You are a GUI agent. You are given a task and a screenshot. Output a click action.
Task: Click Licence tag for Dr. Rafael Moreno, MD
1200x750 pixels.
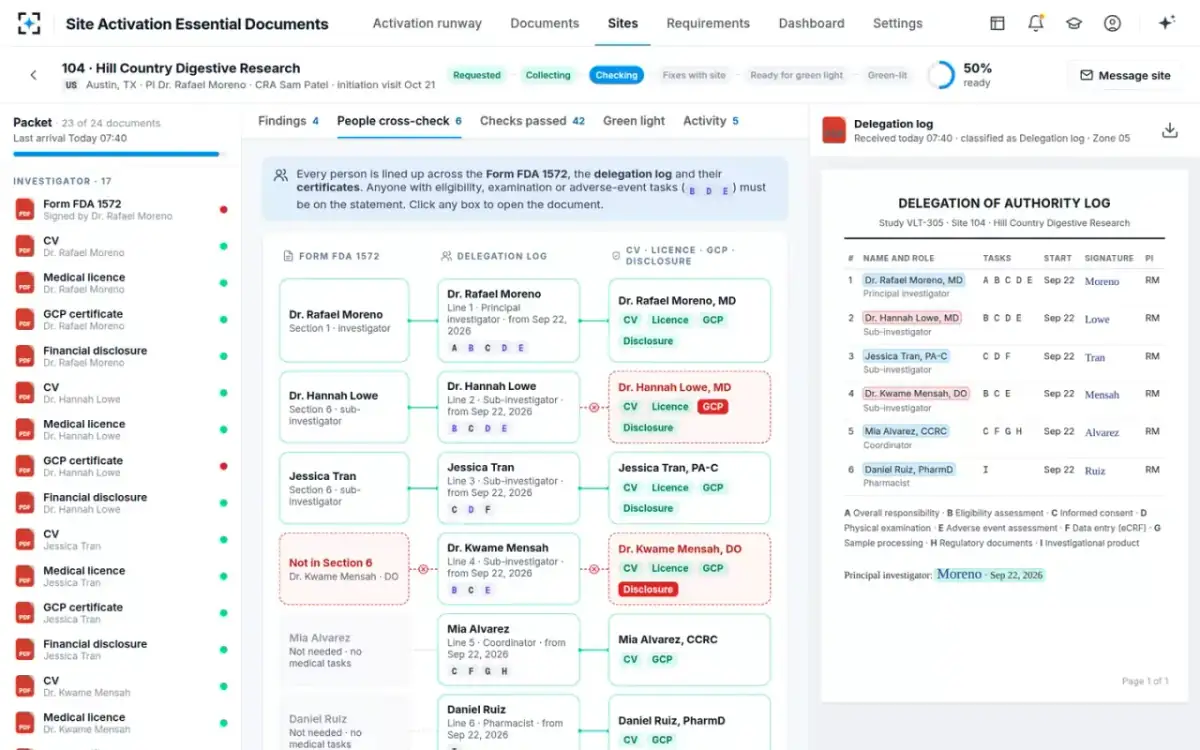tap(670, 320)
